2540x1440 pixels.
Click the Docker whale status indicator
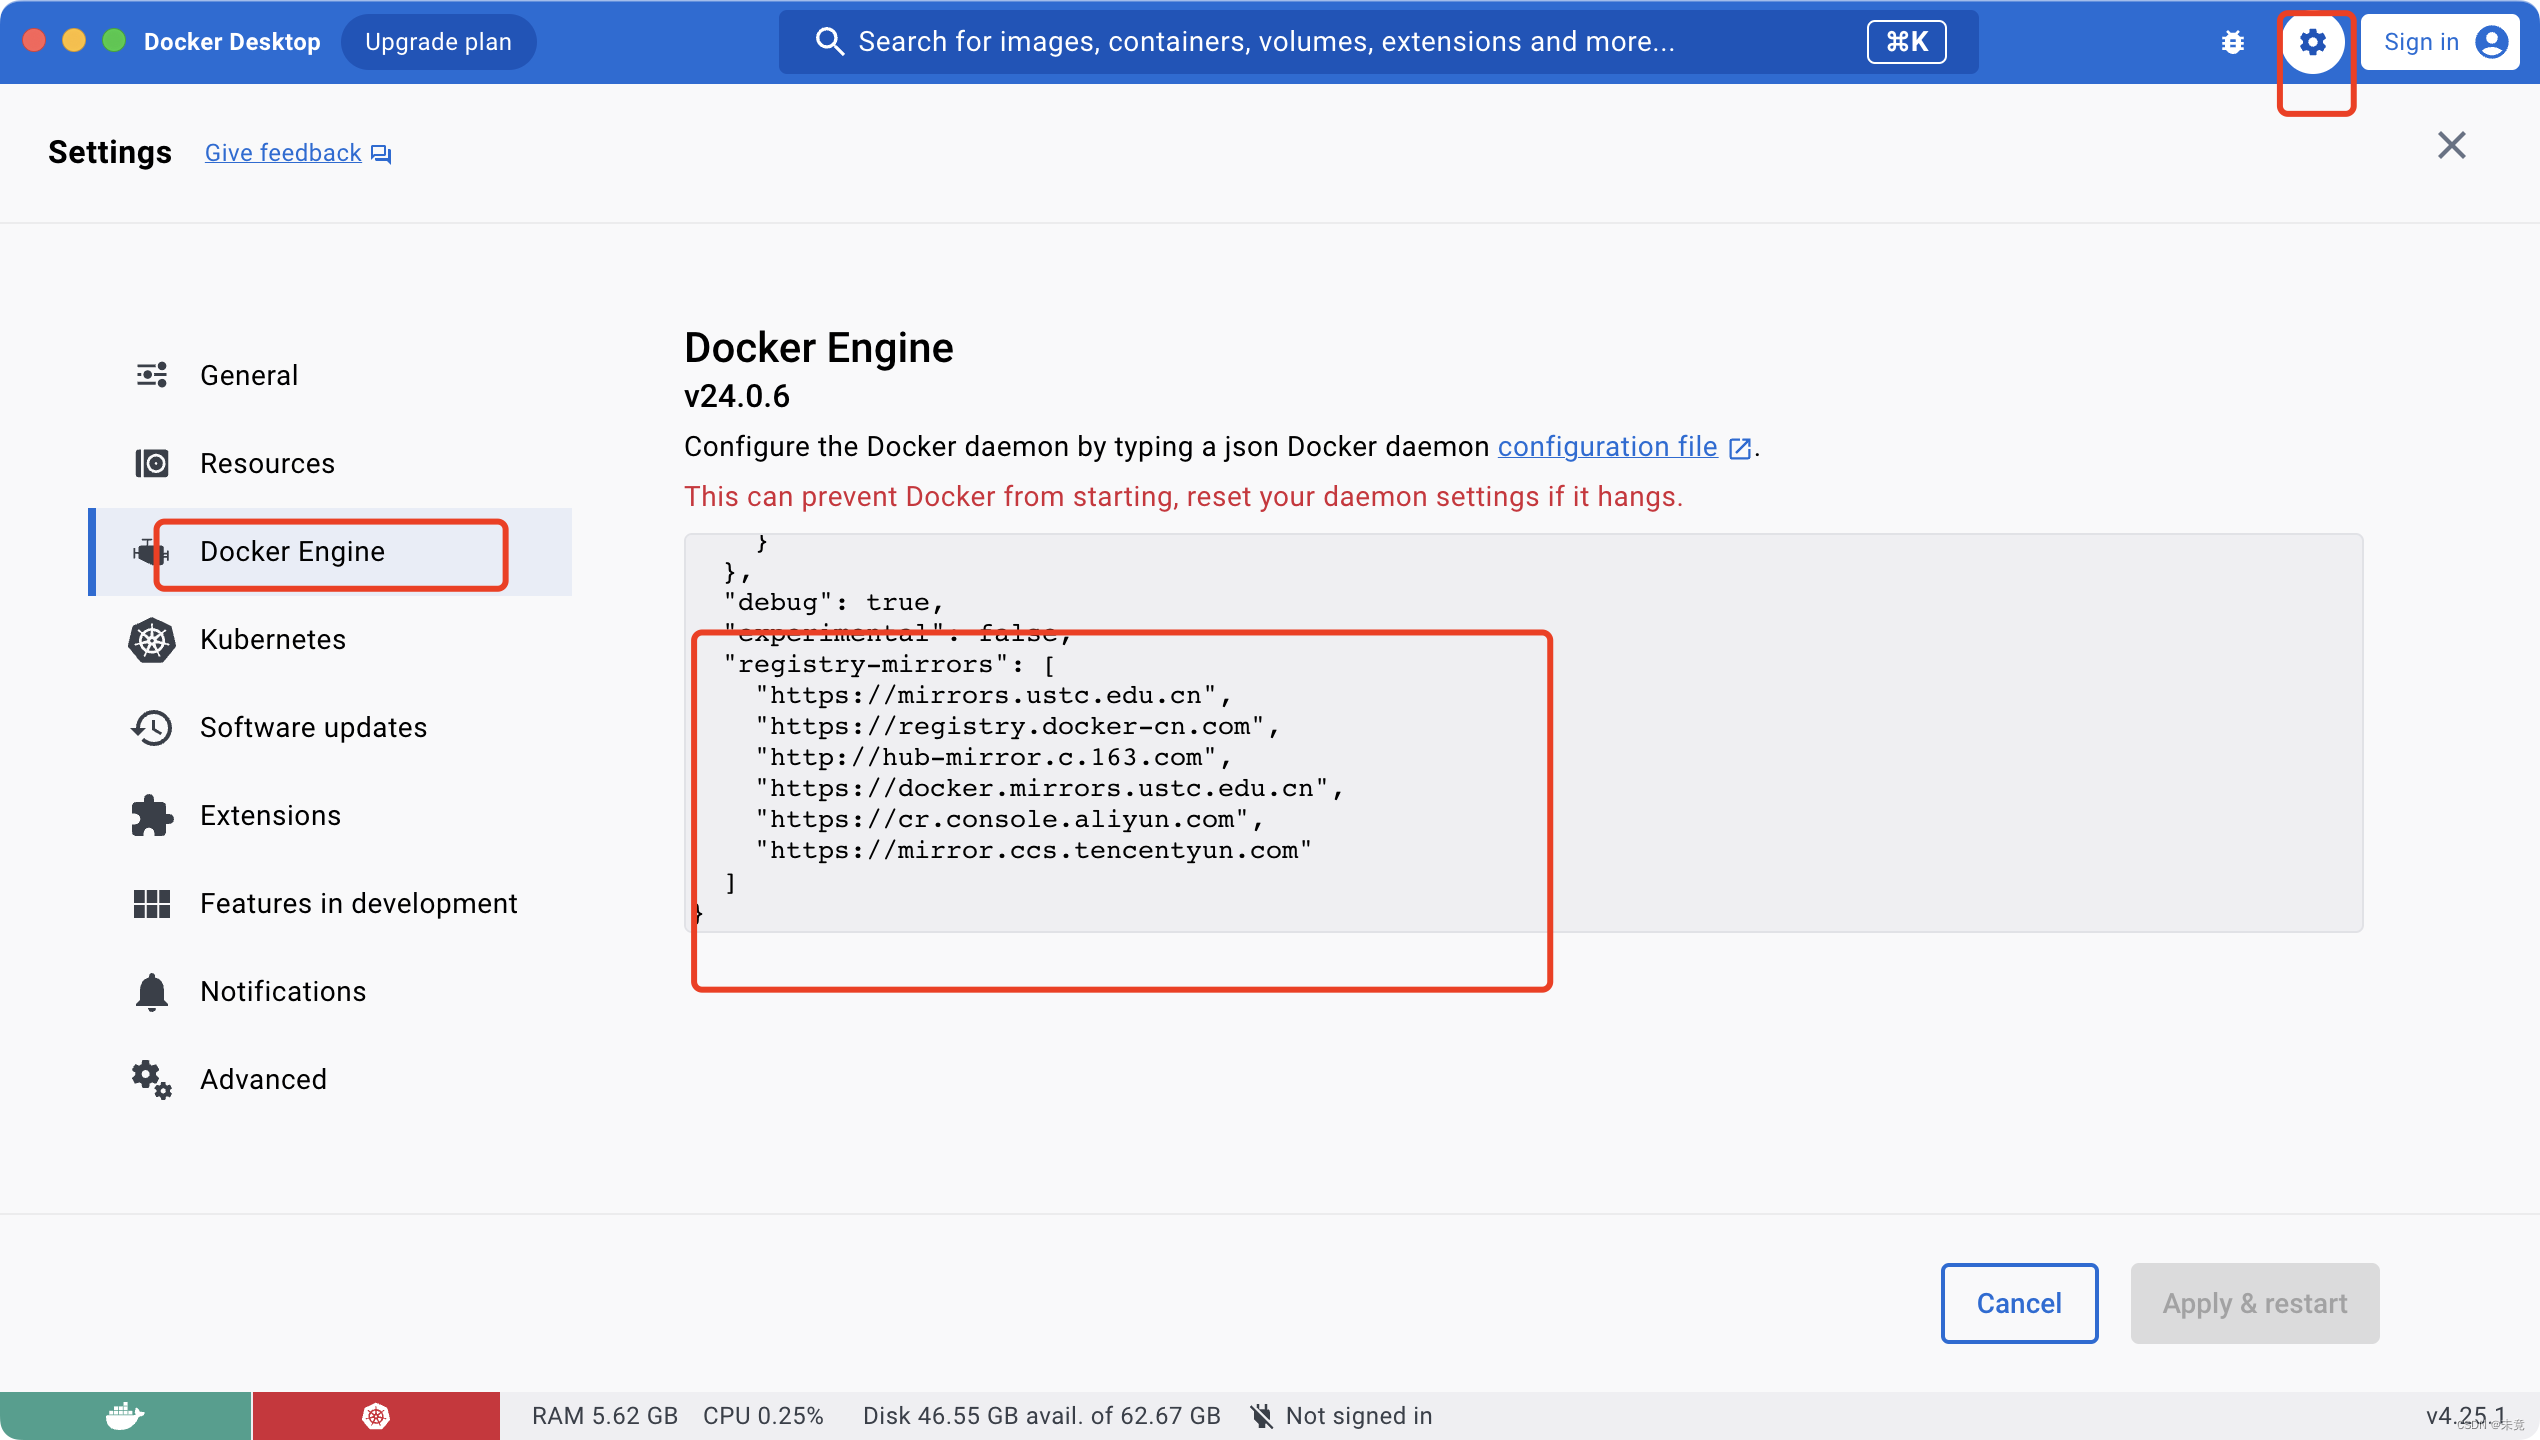pyautogui.click(x=125, y=1416)
